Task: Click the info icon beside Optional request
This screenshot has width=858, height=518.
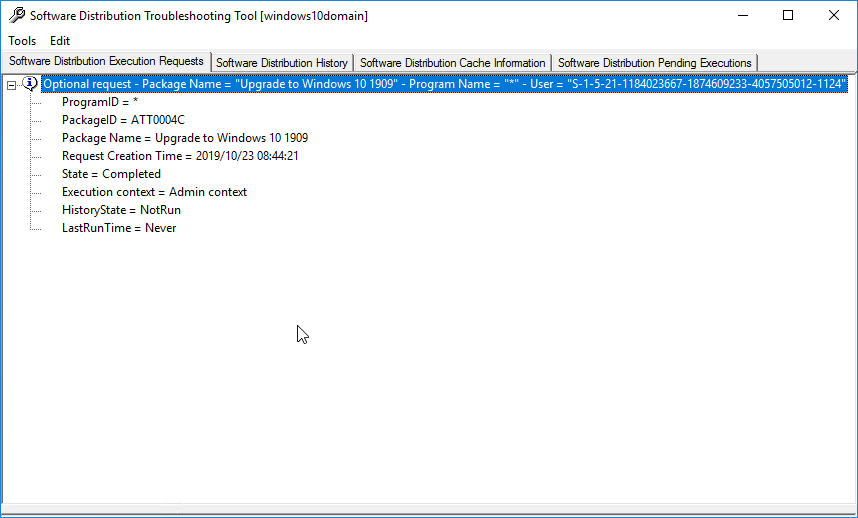Action: (30, 84)
